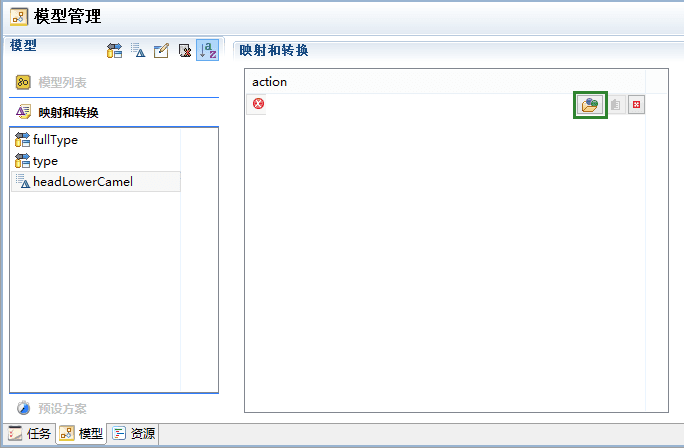
Task: Switch to the 资源 tab
Action: (133, 434)
